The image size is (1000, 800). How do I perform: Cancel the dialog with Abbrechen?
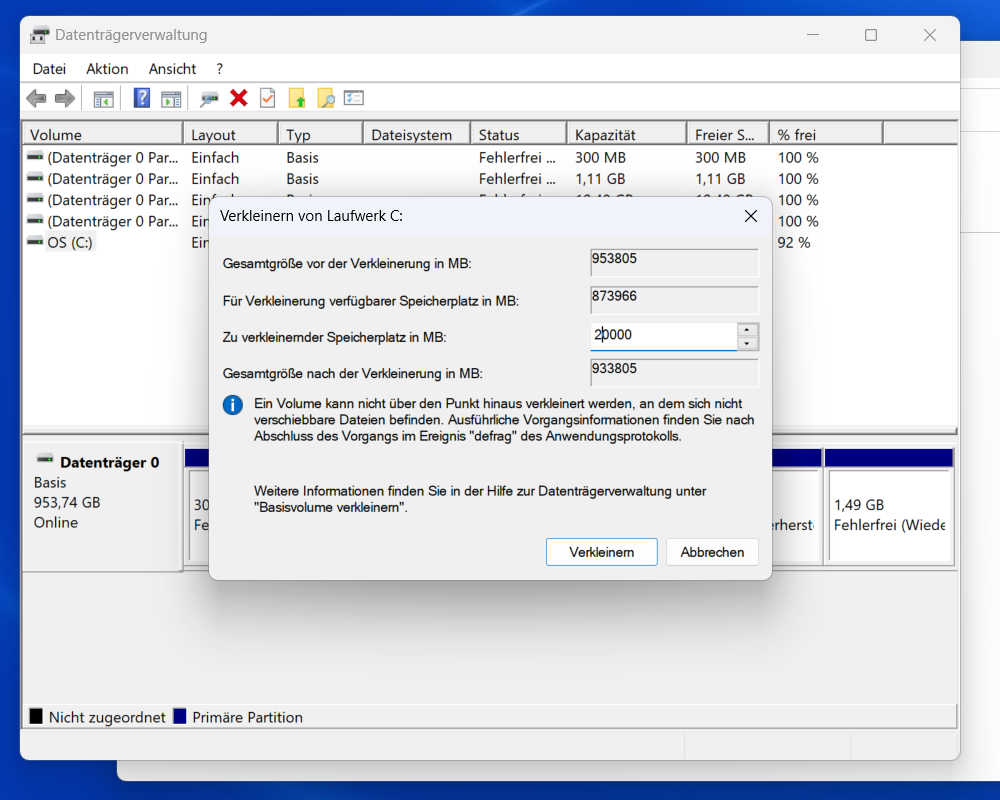(x=712, y=552)
